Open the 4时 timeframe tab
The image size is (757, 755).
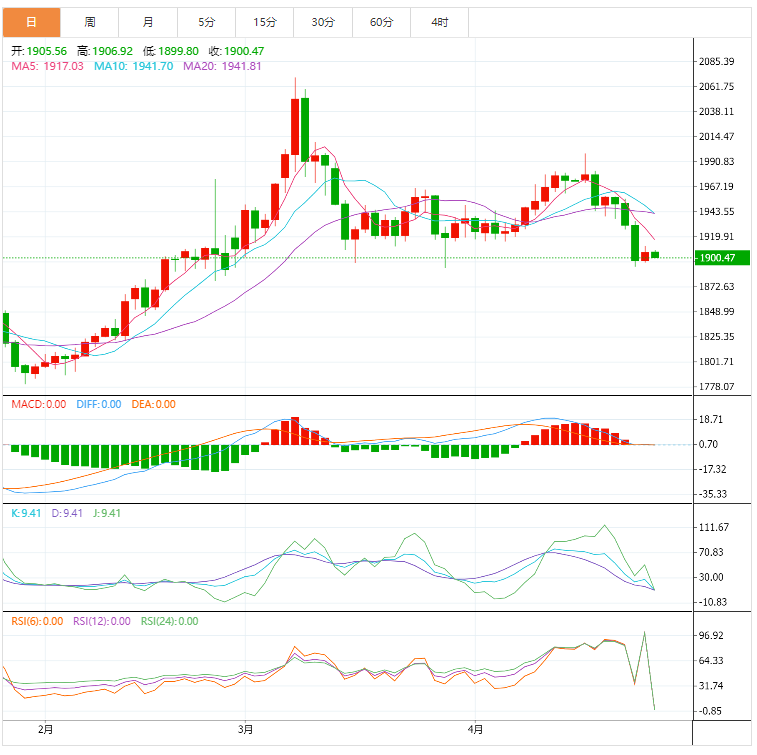click(440, 22)
